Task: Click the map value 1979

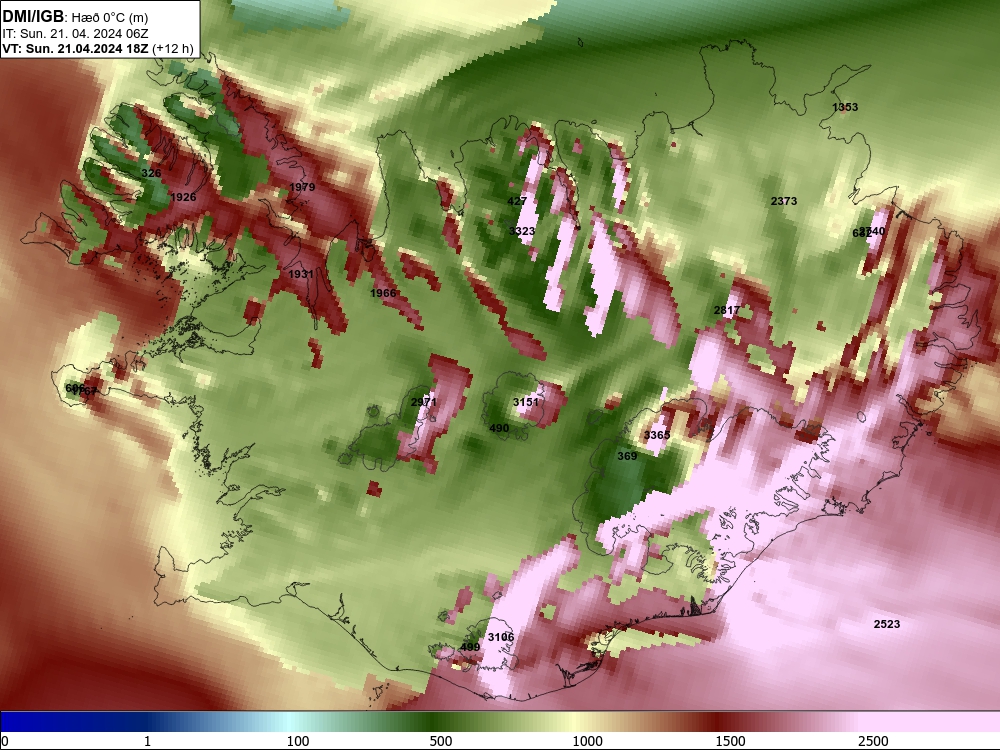Action: point(302,187)
